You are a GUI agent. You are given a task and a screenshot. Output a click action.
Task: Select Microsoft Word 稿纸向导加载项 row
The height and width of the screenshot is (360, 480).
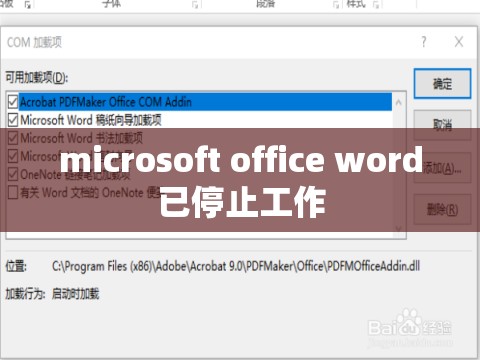point(205,120)
